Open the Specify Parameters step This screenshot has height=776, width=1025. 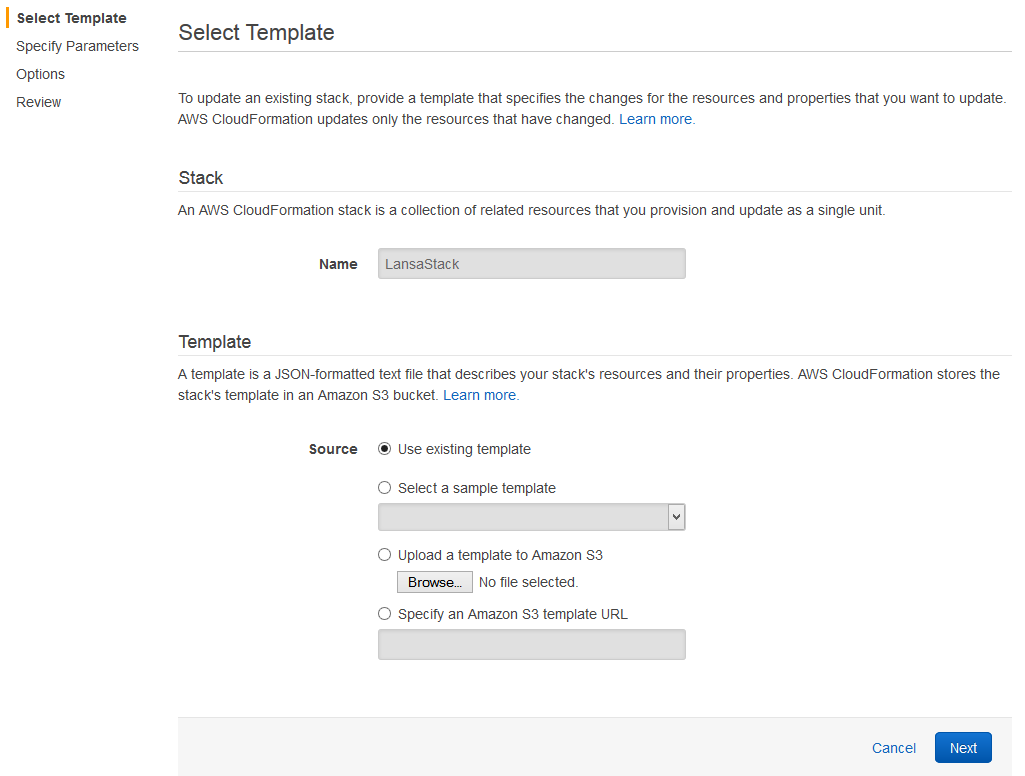(77, 46)
